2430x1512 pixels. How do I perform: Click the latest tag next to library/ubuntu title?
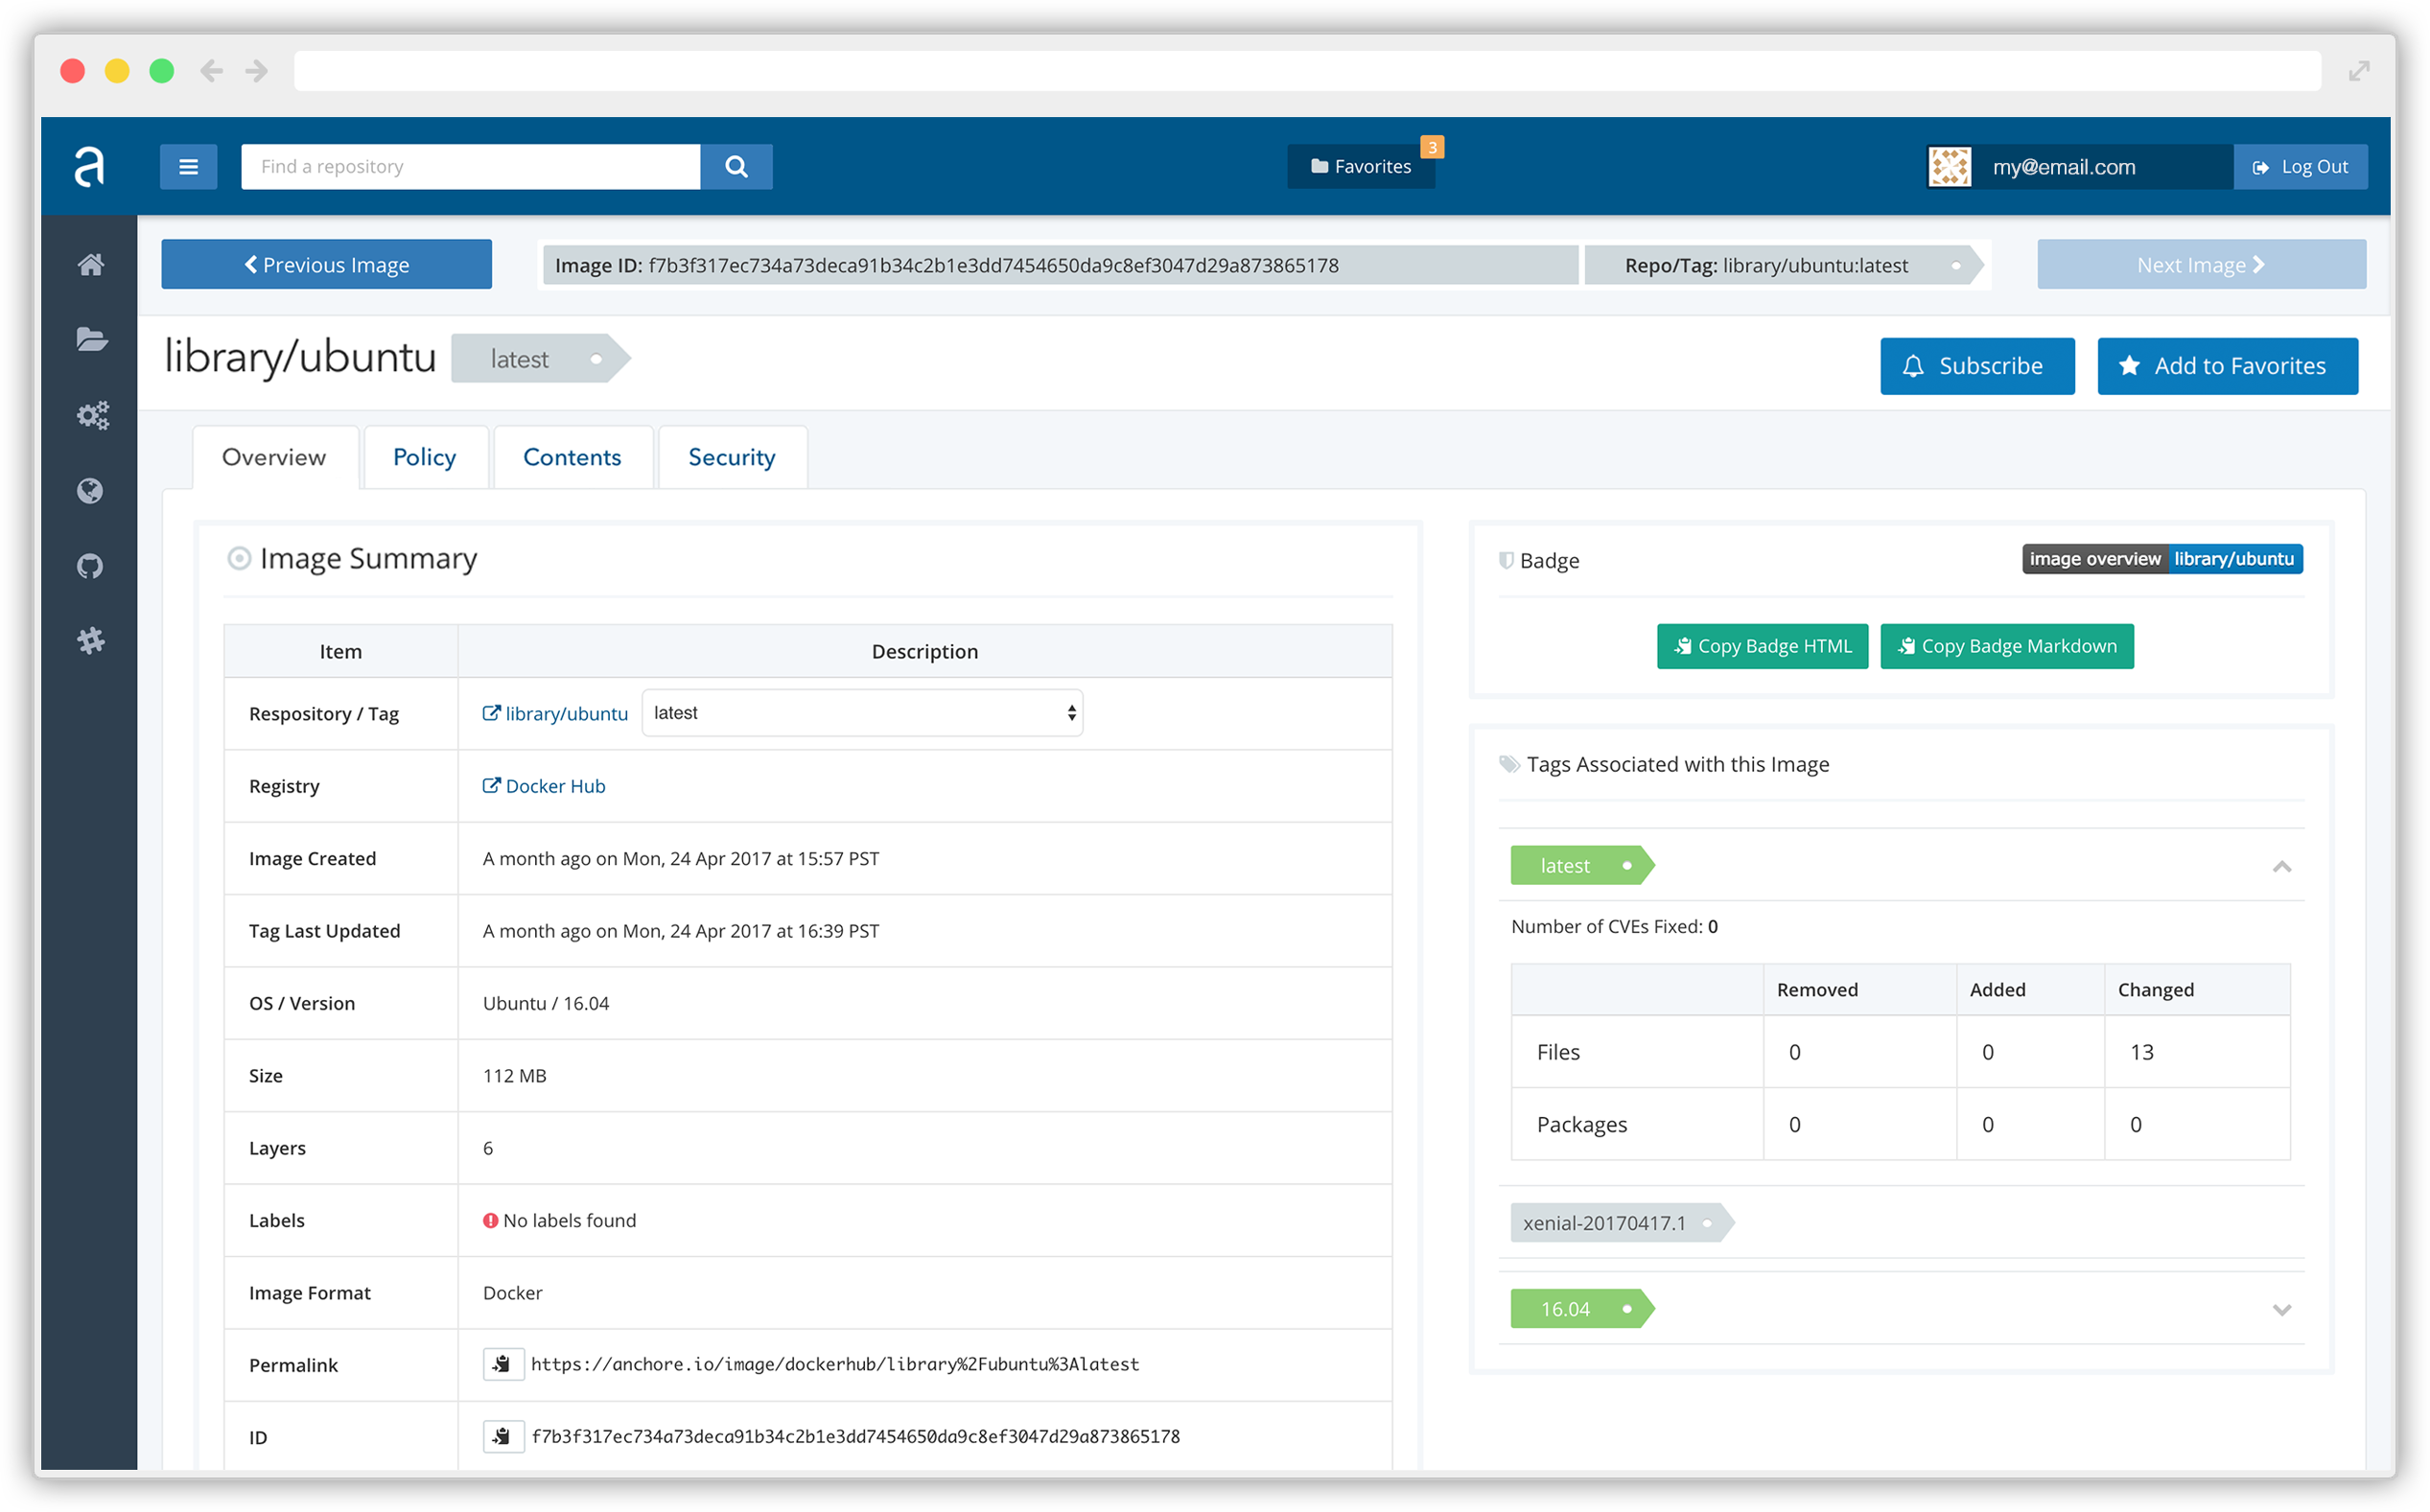540,359
